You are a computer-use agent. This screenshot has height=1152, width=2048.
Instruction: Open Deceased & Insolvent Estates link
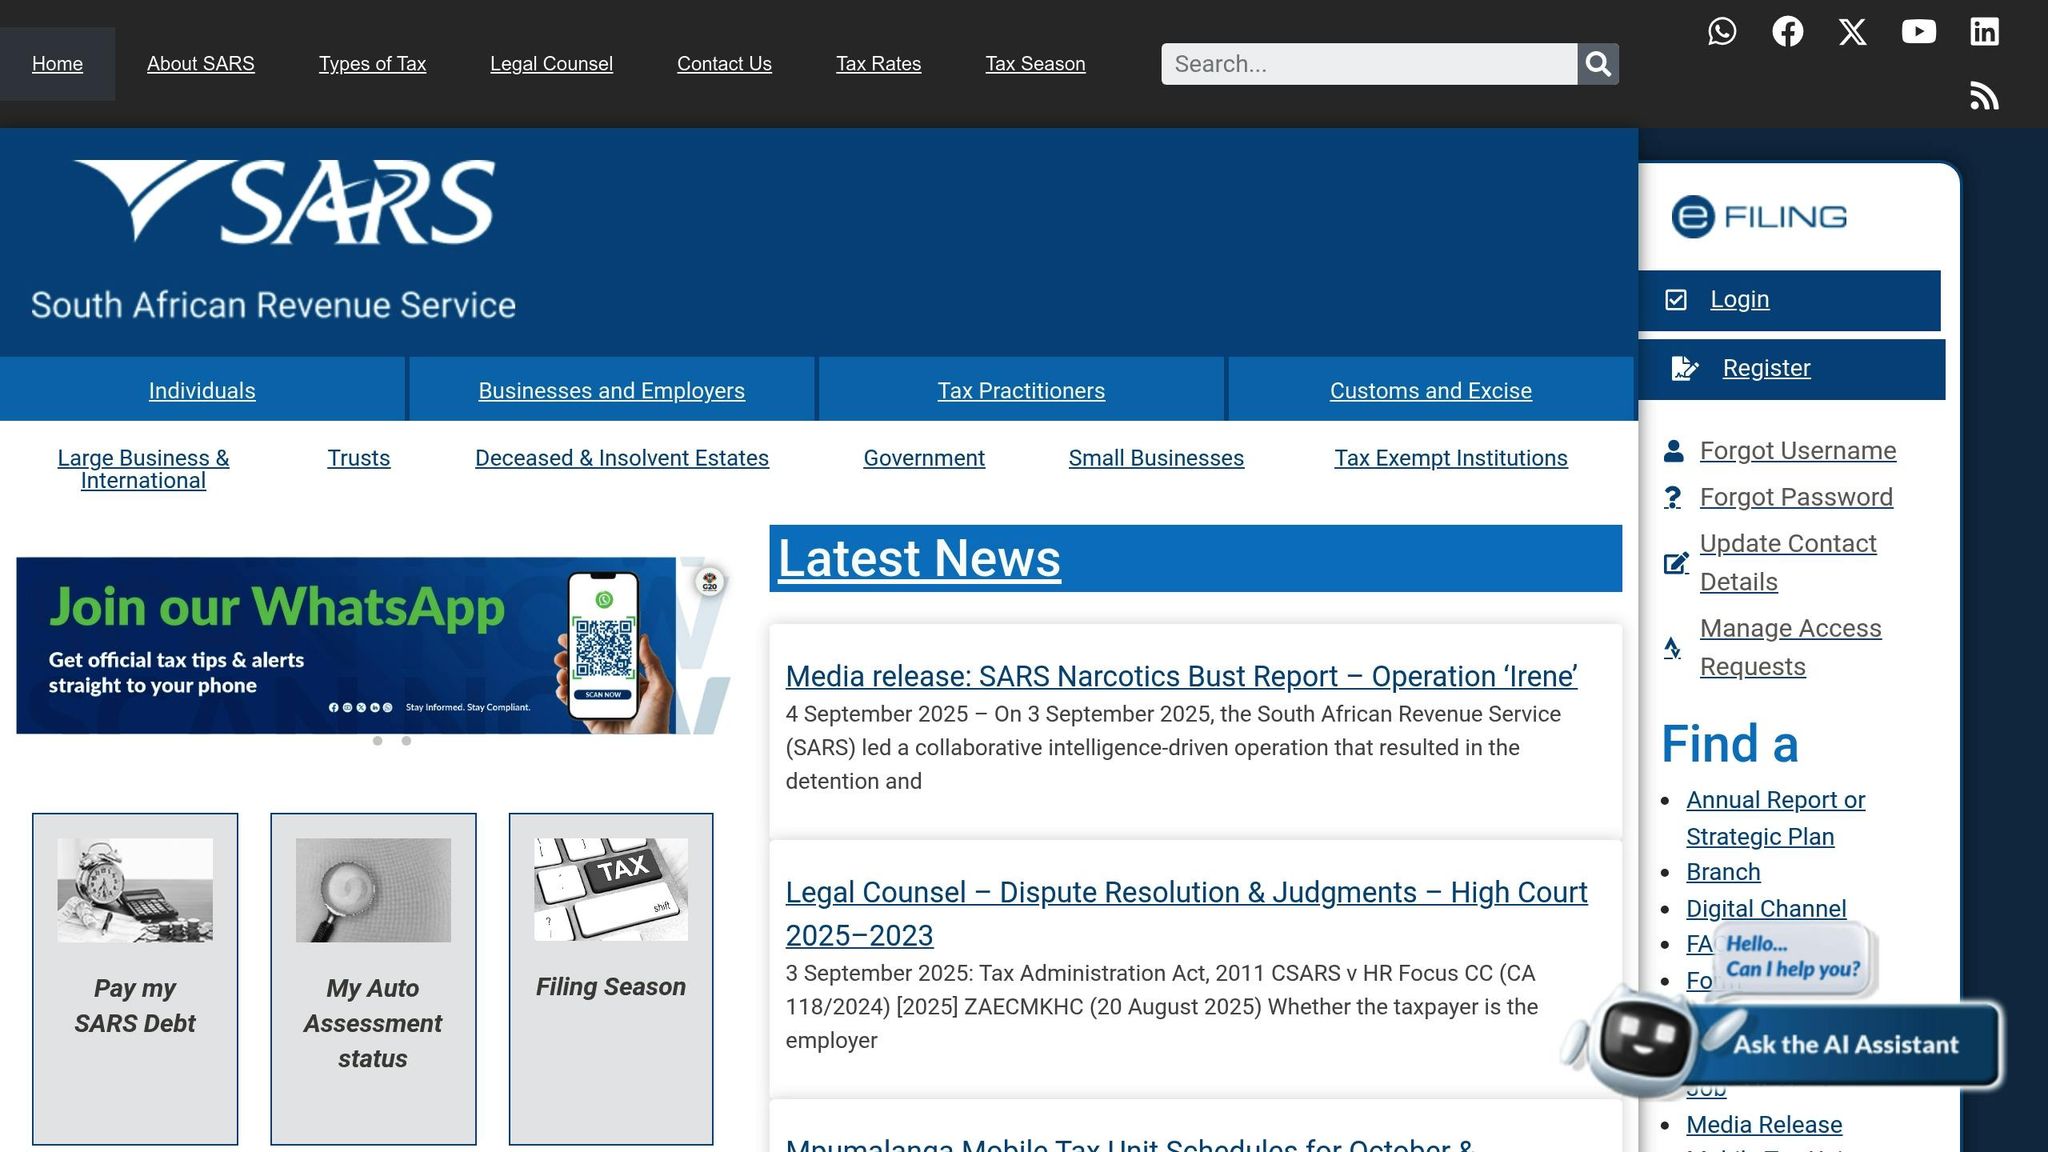(x=622, y=458)
